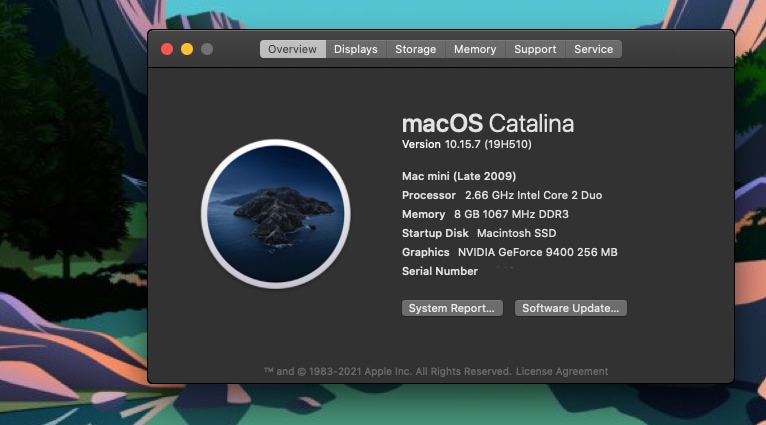The image size is (766, 425).
Task: Select the 'Mac mini (Late 2009)' text
Action: coord(459,176)
